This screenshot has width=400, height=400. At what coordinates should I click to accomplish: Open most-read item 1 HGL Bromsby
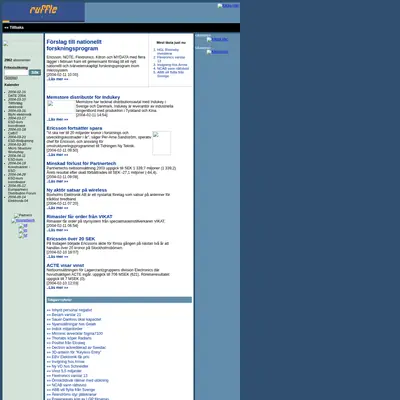[168, 51]
